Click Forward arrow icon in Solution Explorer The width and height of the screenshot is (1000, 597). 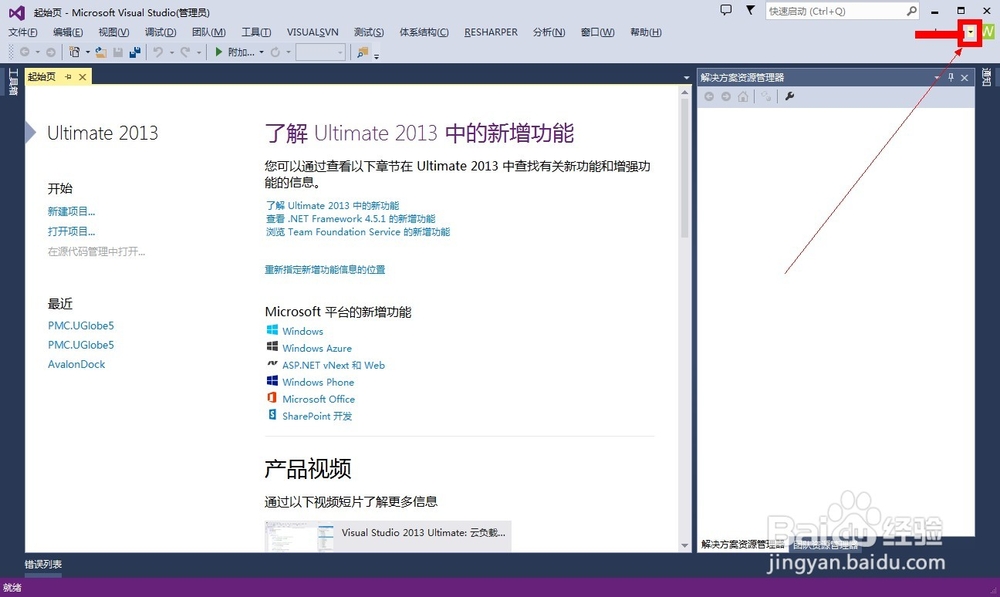[726, 96]
